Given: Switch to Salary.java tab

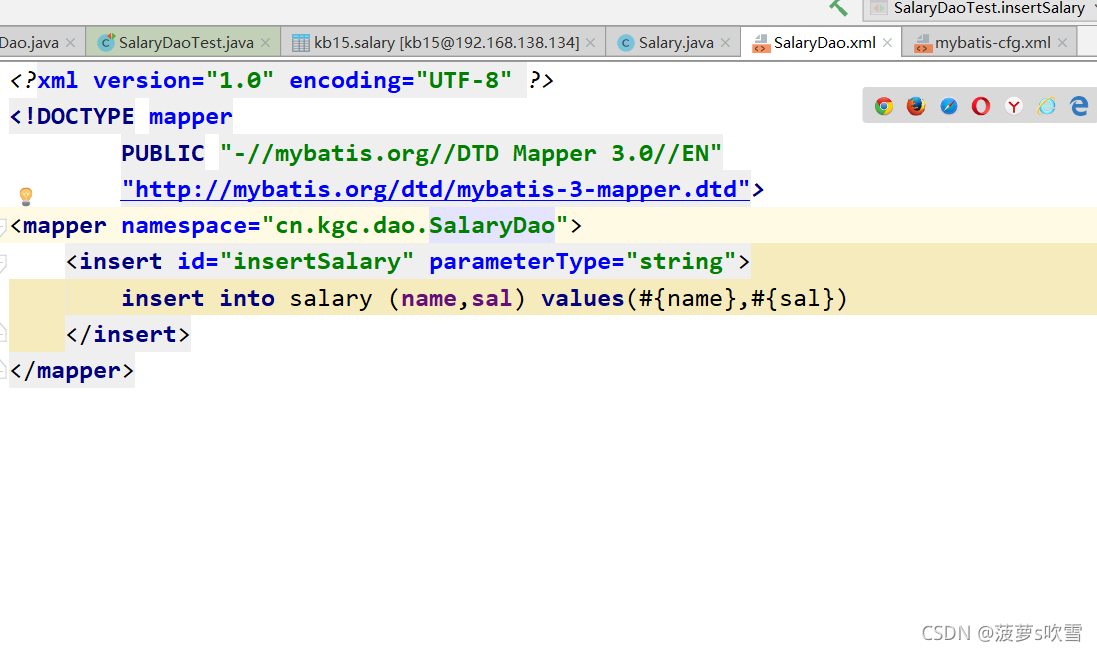Looking at the screenshot, I should point(675,43).
